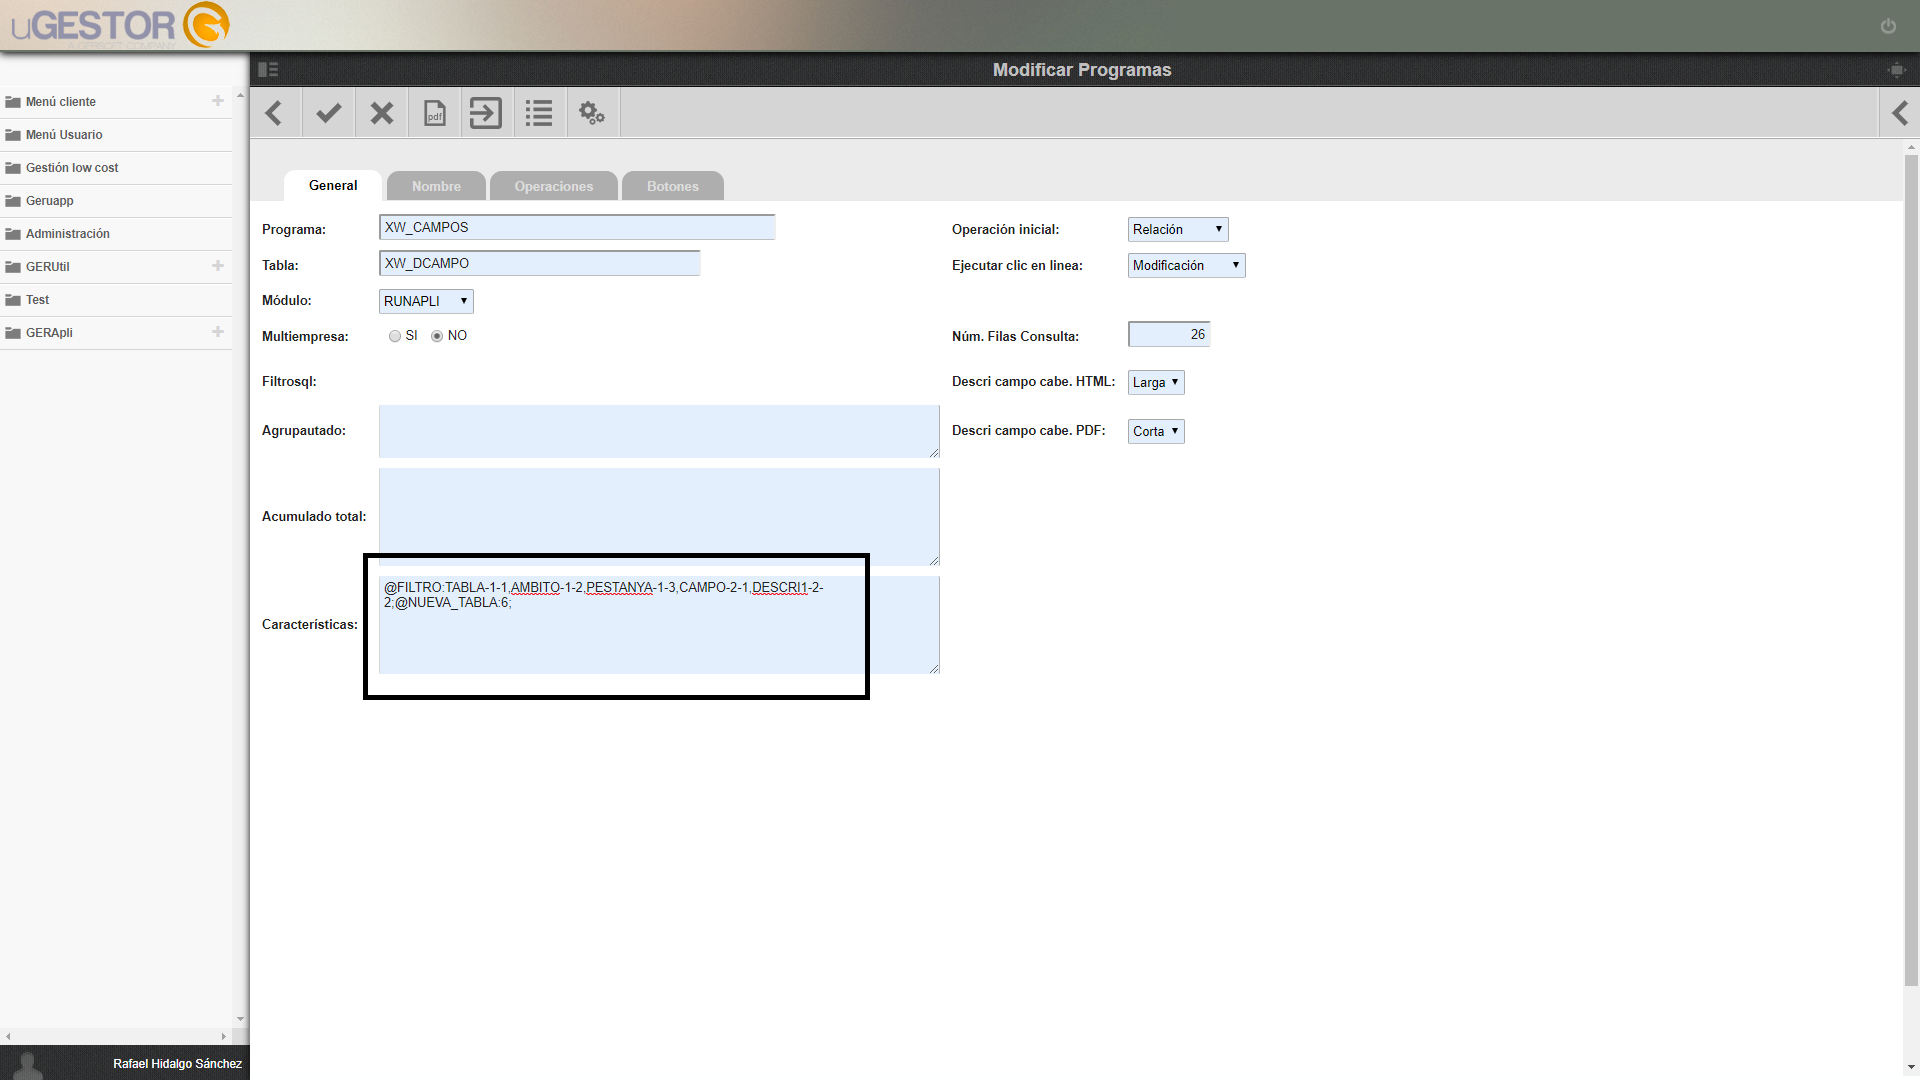The image size is (1920, 1080).
Task: Switch to the Operaciones tab
Action: click(554, 187)
